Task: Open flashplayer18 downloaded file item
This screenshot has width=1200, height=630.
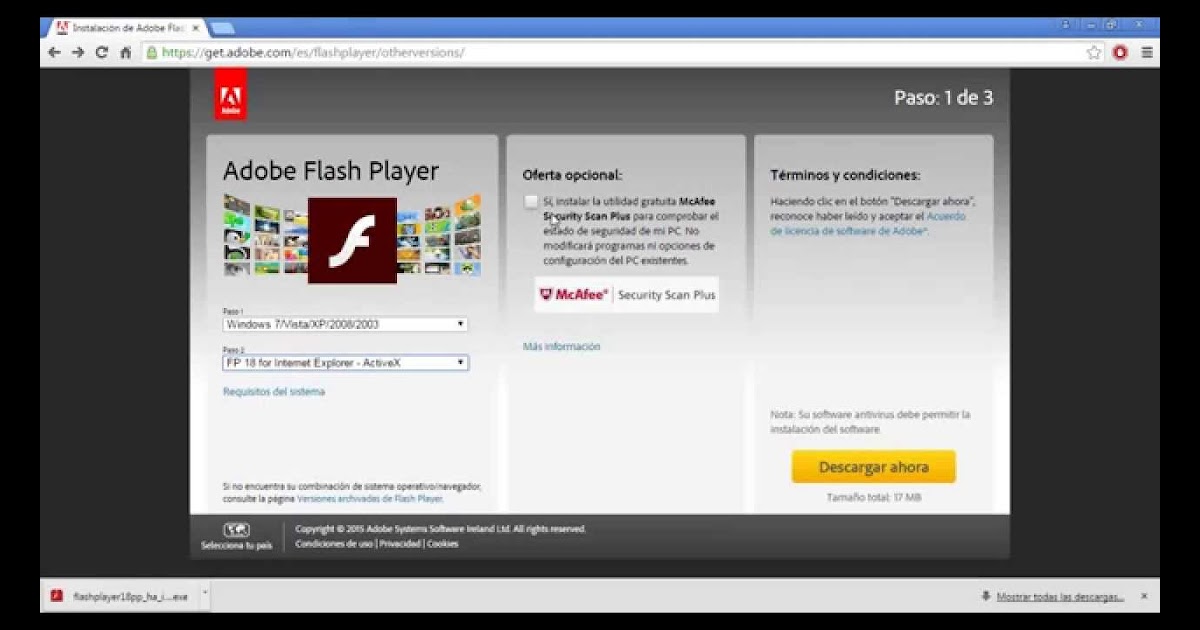Action: 120,596
